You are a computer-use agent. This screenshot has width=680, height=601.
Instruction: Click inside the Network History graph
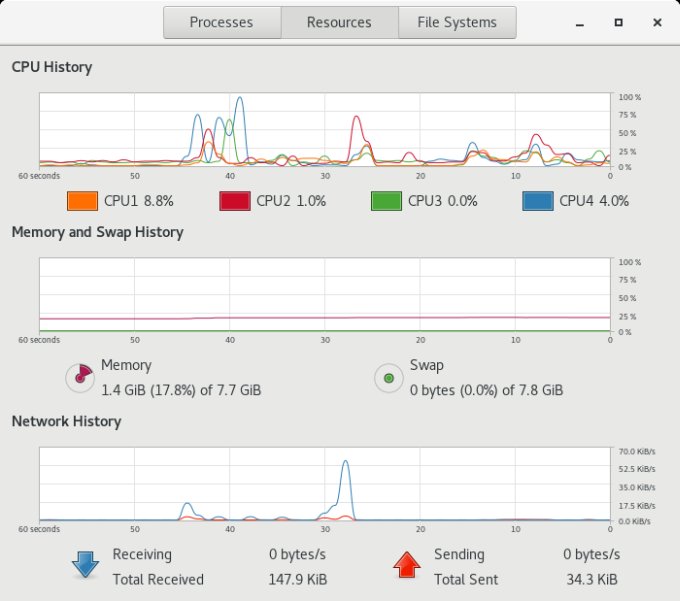[x=325, y=484]
